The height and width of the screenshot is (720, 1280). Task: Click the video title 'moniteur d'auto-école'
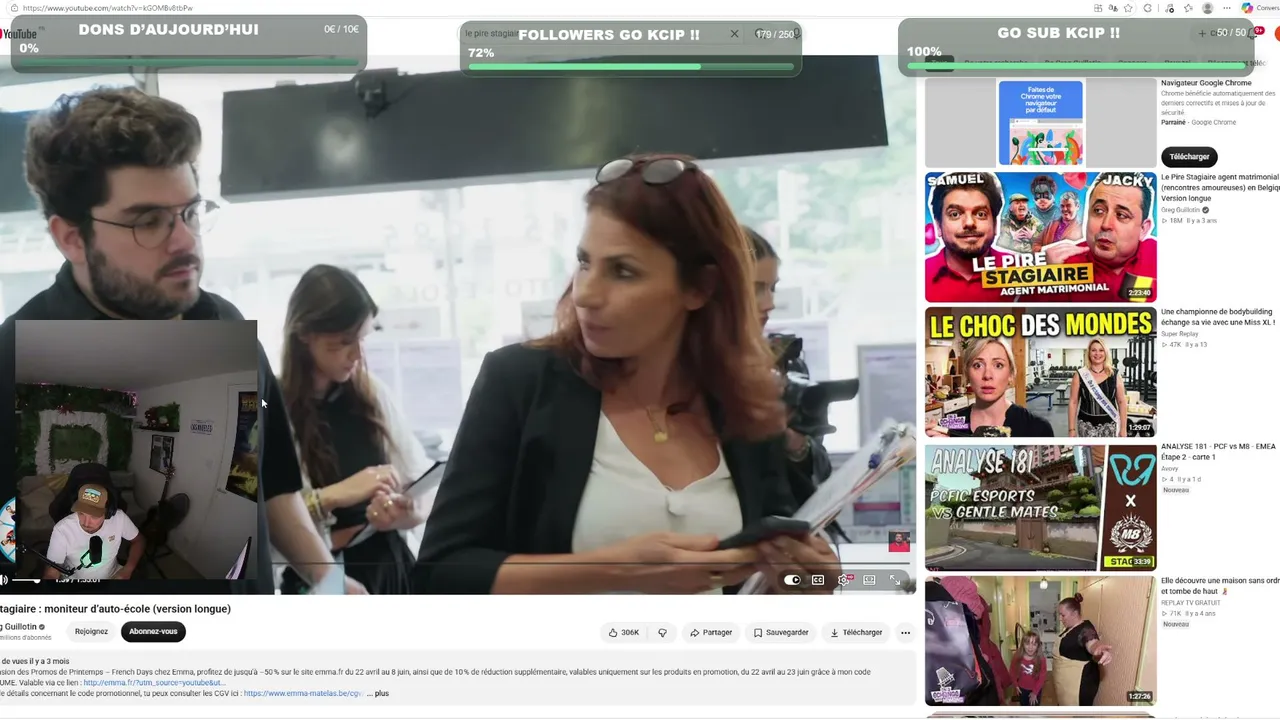[x=115, y=609]
